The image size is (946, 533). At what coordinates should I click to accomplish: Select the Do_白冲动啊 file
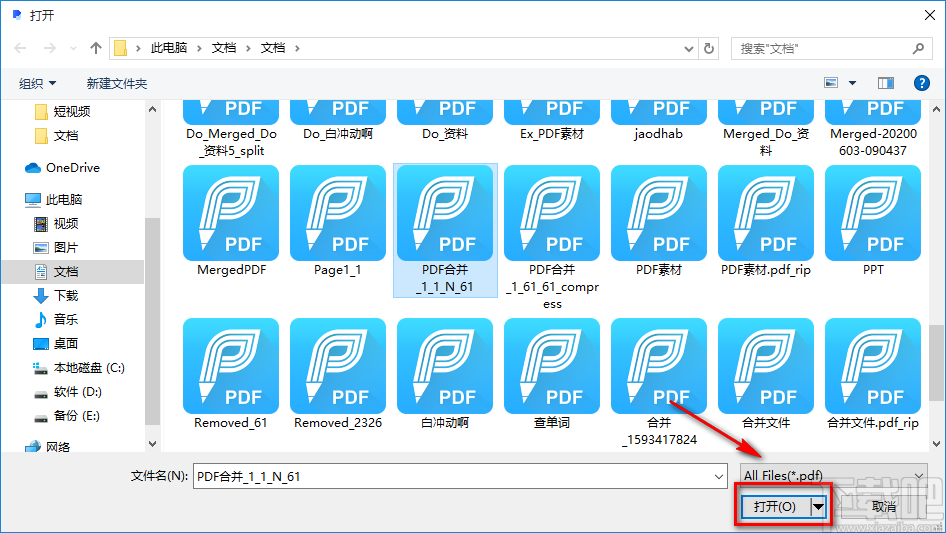tap(338, 121)
